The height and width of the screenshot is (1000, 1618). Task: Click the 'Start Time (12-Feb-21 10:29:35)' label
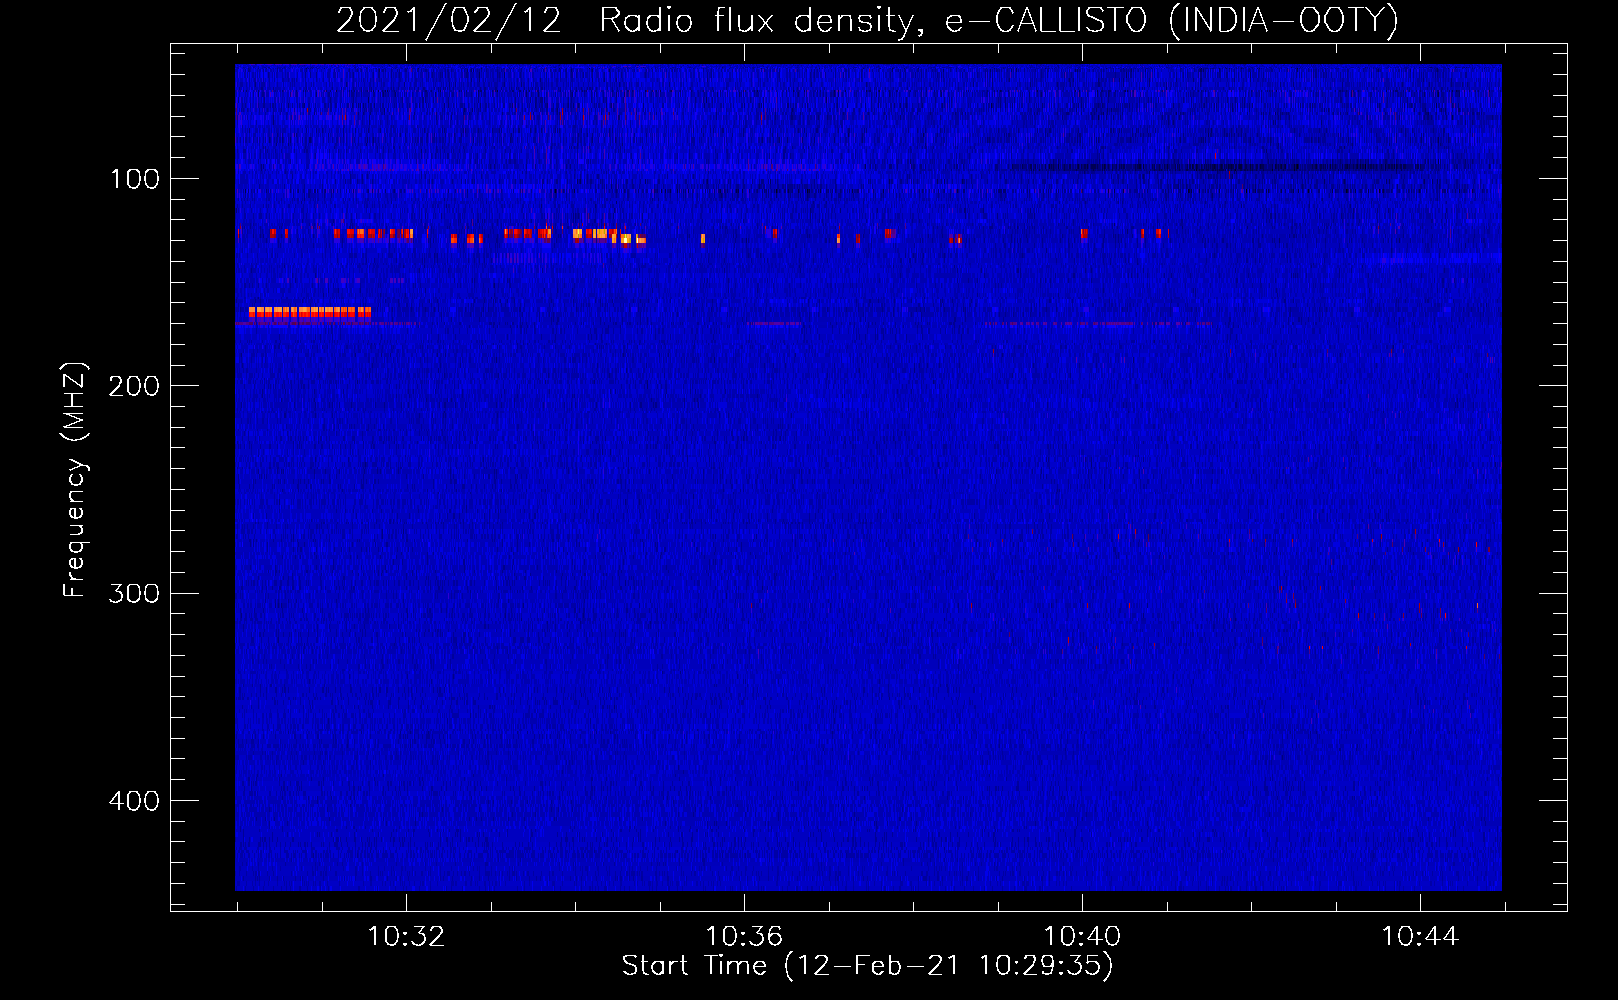[867, 966]
